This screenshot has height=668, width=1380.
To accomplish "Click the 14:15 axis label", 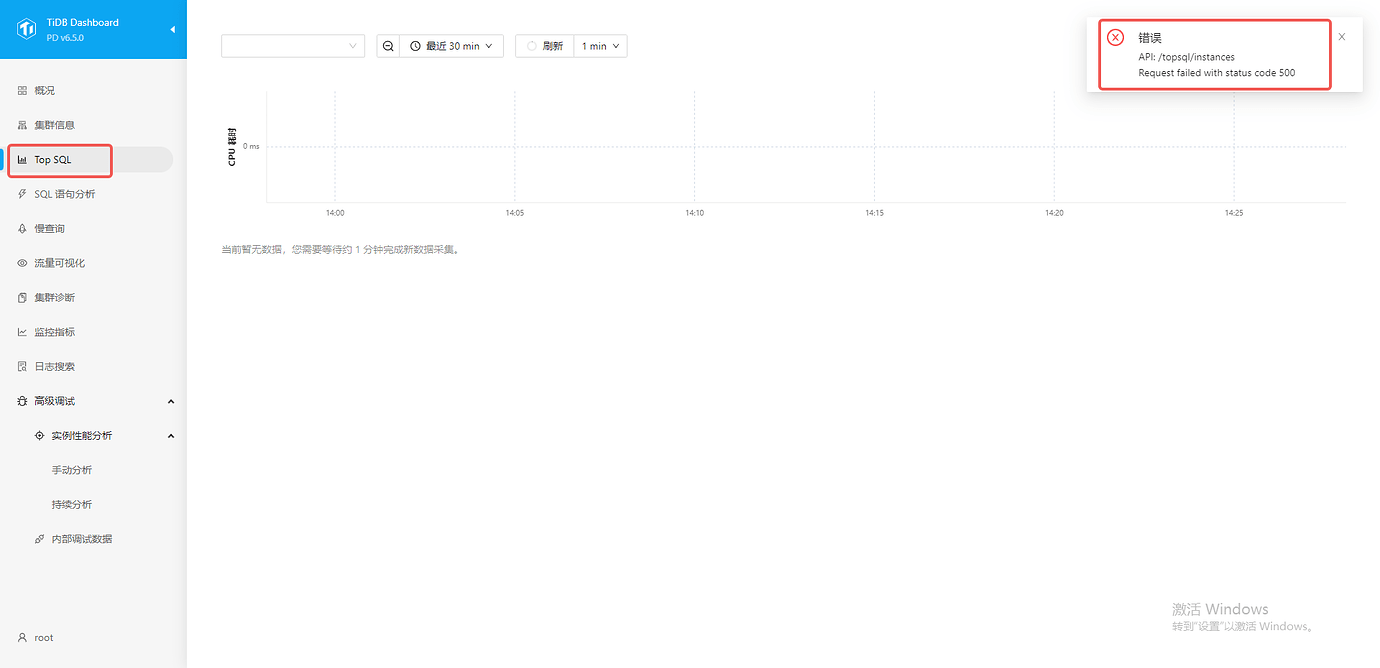I will 874,213.
